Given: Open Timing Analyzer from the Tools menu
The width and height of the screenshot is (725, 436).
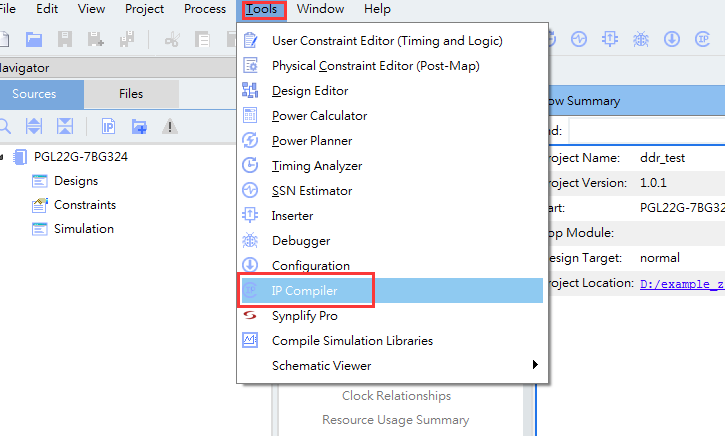Looking at the screenshot, I should [x=317, y=166].
